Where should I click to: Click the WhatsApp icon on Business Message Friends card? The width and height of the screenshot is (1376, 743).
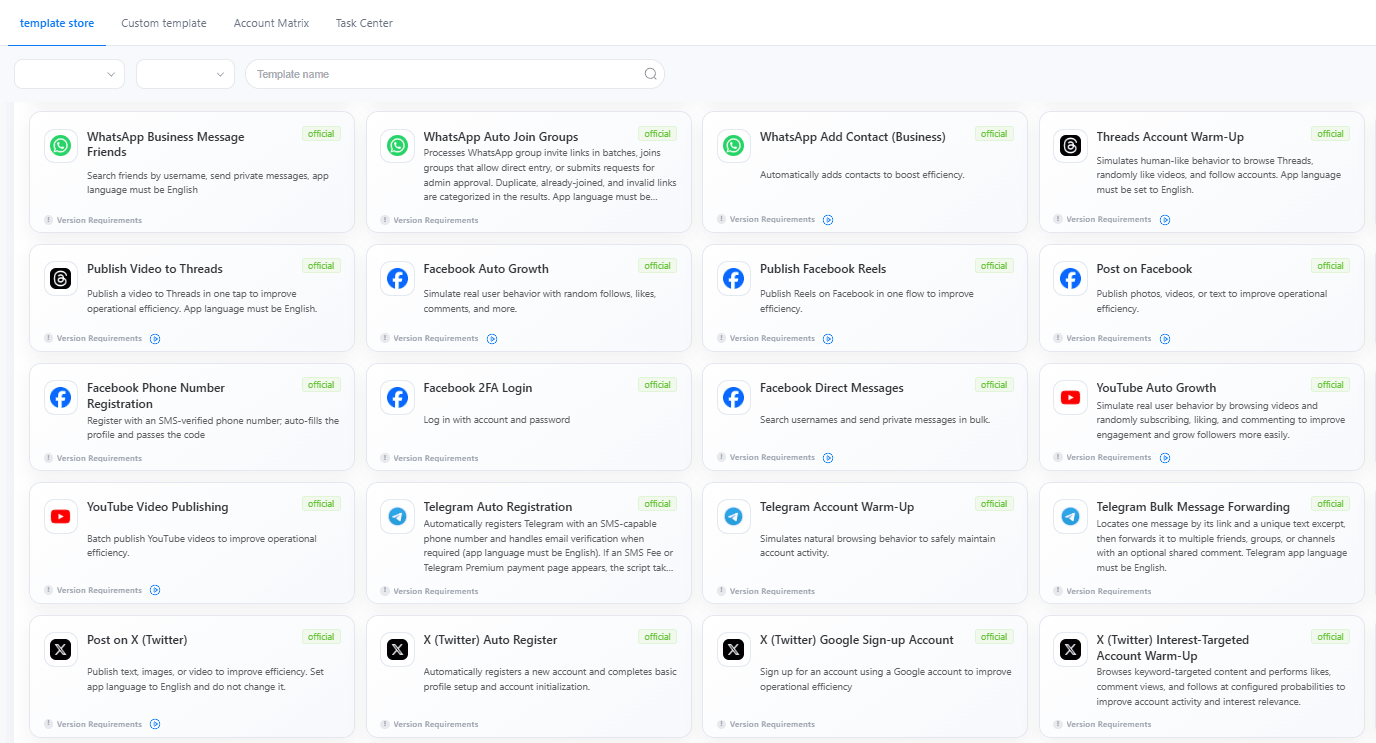[x=61, y=146]
